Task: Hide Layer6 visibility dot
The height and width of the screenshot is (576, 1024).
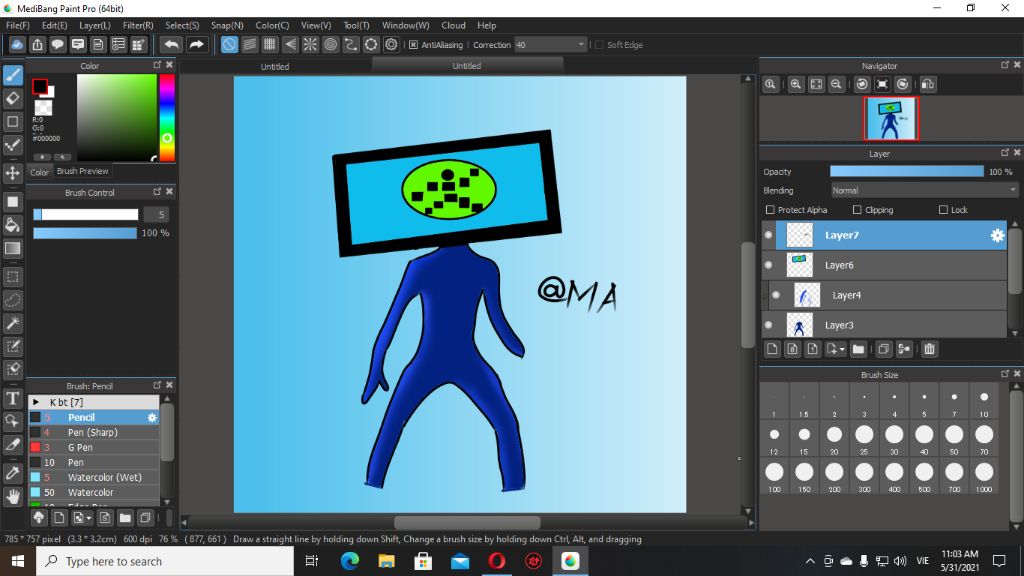Action: 769,265
